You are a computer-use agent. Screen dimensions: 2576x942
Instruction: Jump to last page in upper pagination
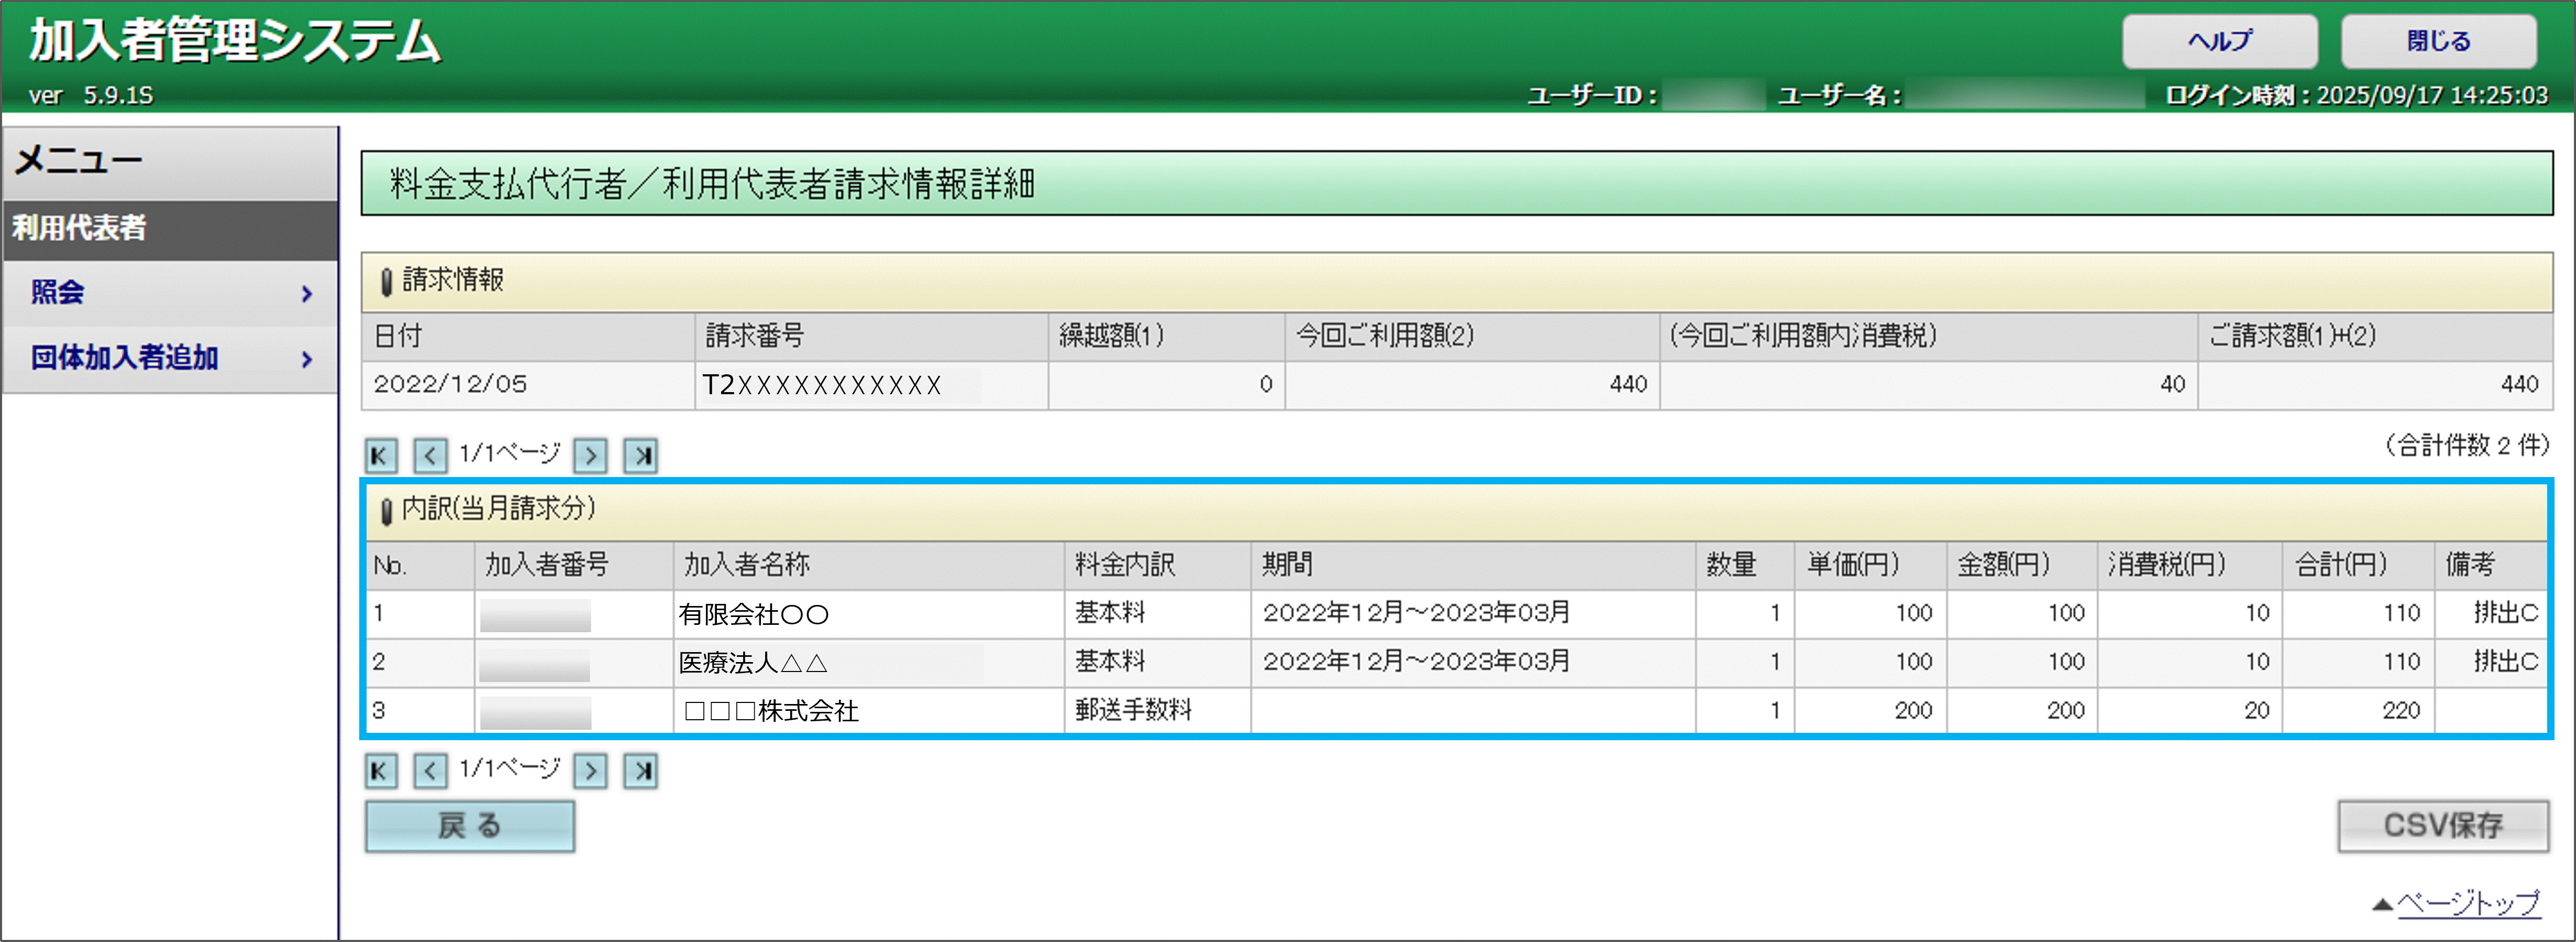tap(640, 456)
